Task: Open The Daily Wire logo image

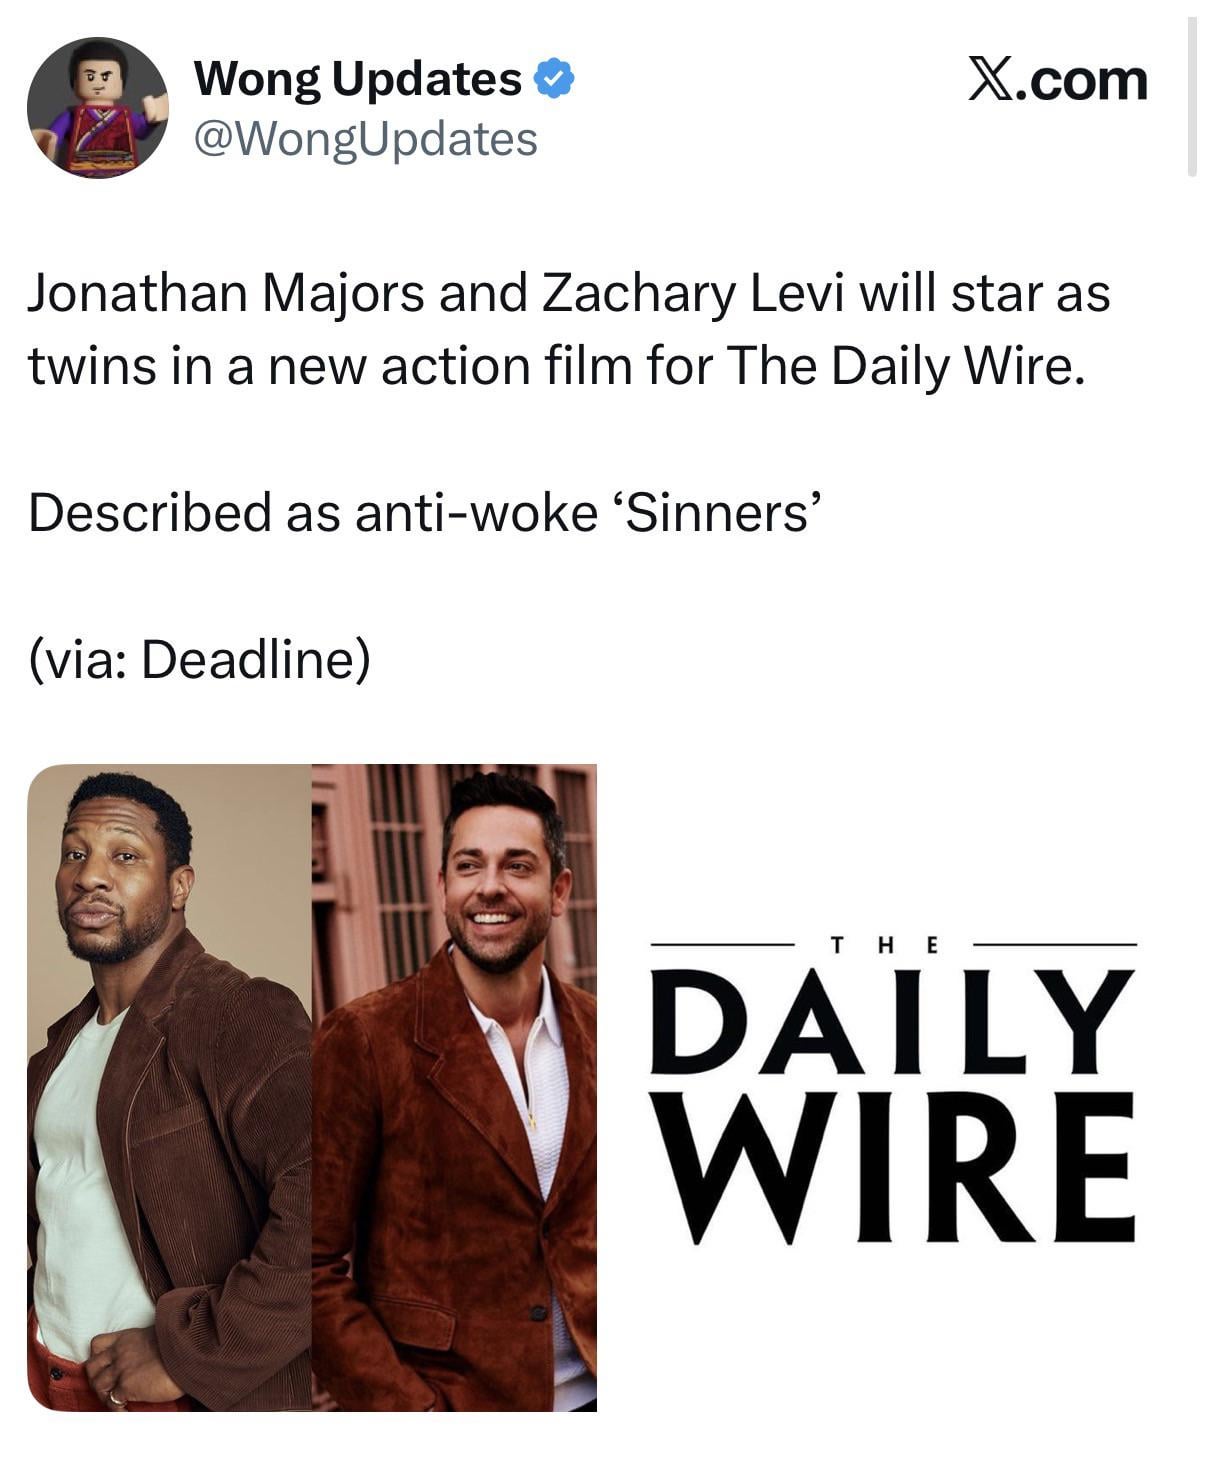Action: click(x=893, y=1088)
